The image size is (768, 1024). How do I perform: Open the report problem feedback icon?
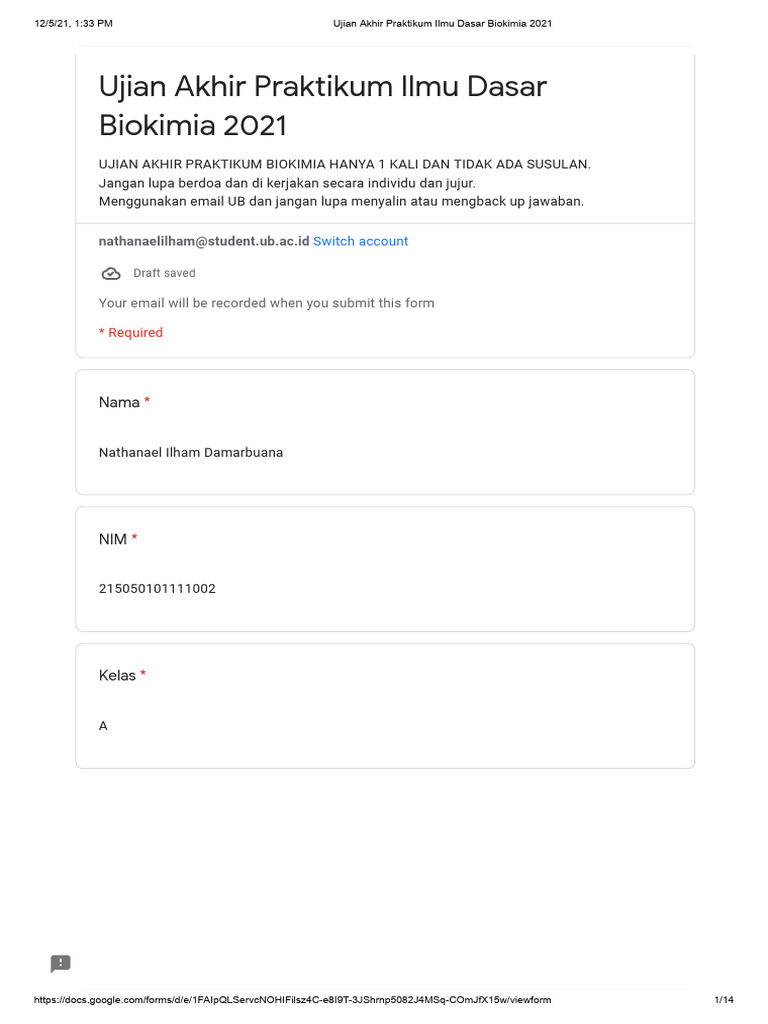click(x=61, y=964)
